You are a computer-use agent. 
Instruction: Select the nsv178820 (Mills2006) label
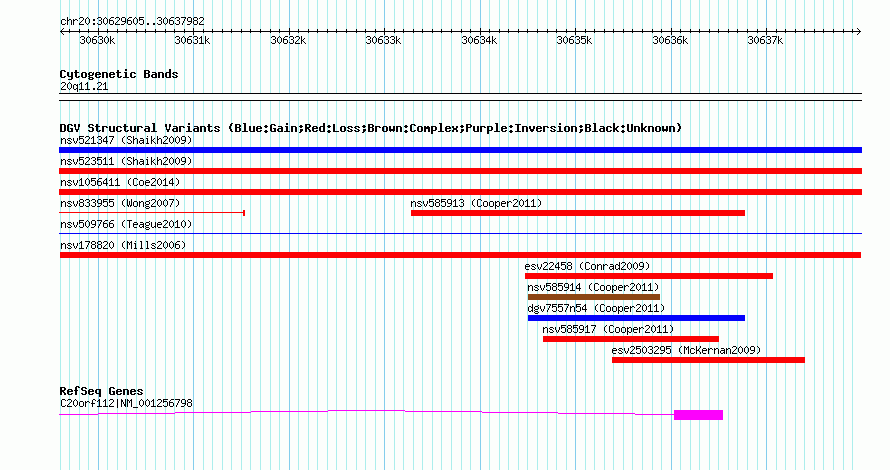[x=123, y=245]
